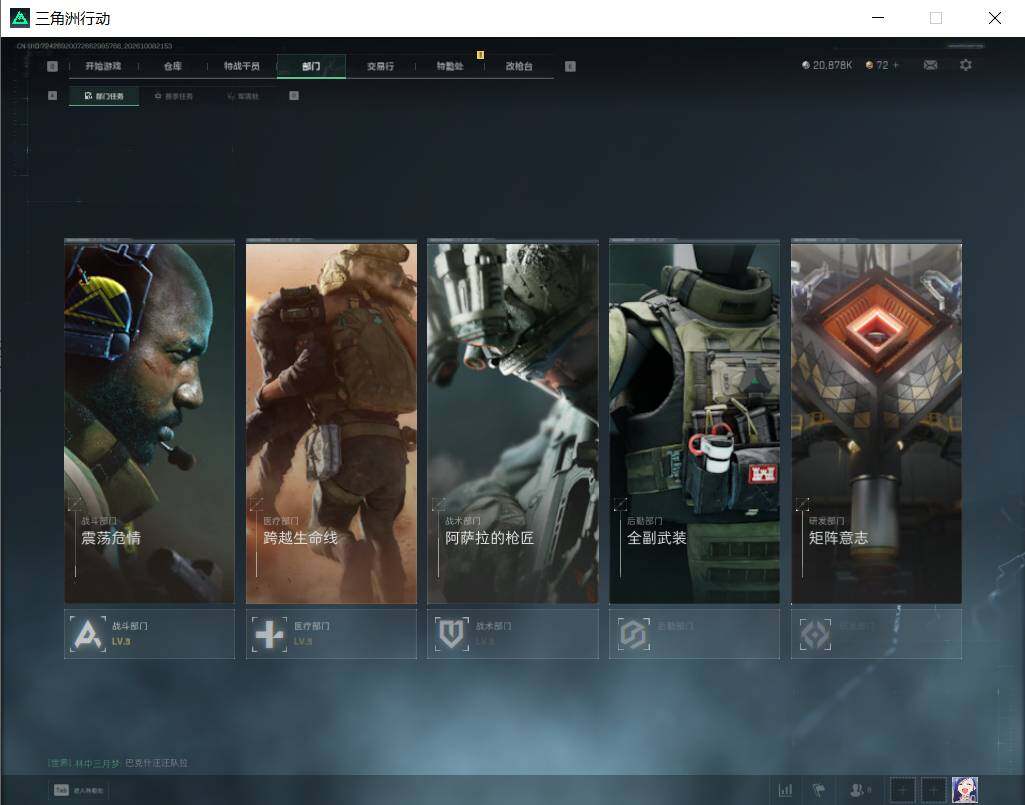This screenshot has height=805, width=1025.
Task: Click the research department diamond emblem icon
Action: click(x=815, y=634)
